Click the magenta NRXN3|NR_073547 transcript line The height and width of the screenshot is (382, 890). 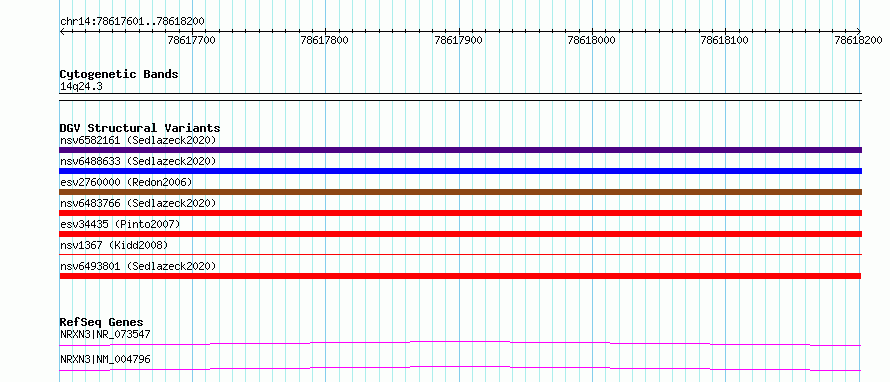click(x=460, y=343)
